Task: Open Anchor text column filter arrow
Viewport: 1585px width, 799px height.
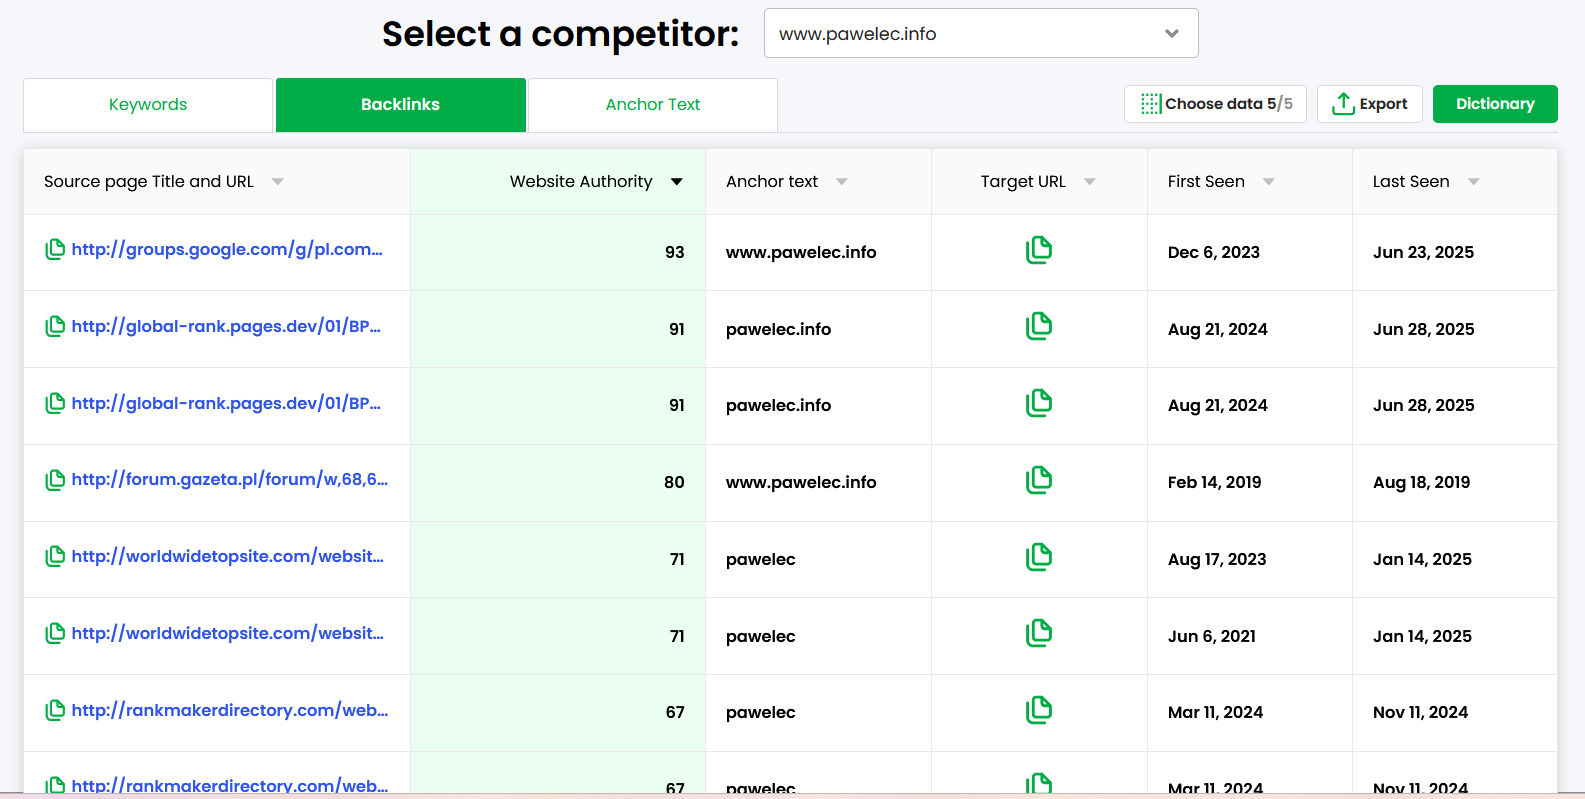Action: tap(842, 182)
